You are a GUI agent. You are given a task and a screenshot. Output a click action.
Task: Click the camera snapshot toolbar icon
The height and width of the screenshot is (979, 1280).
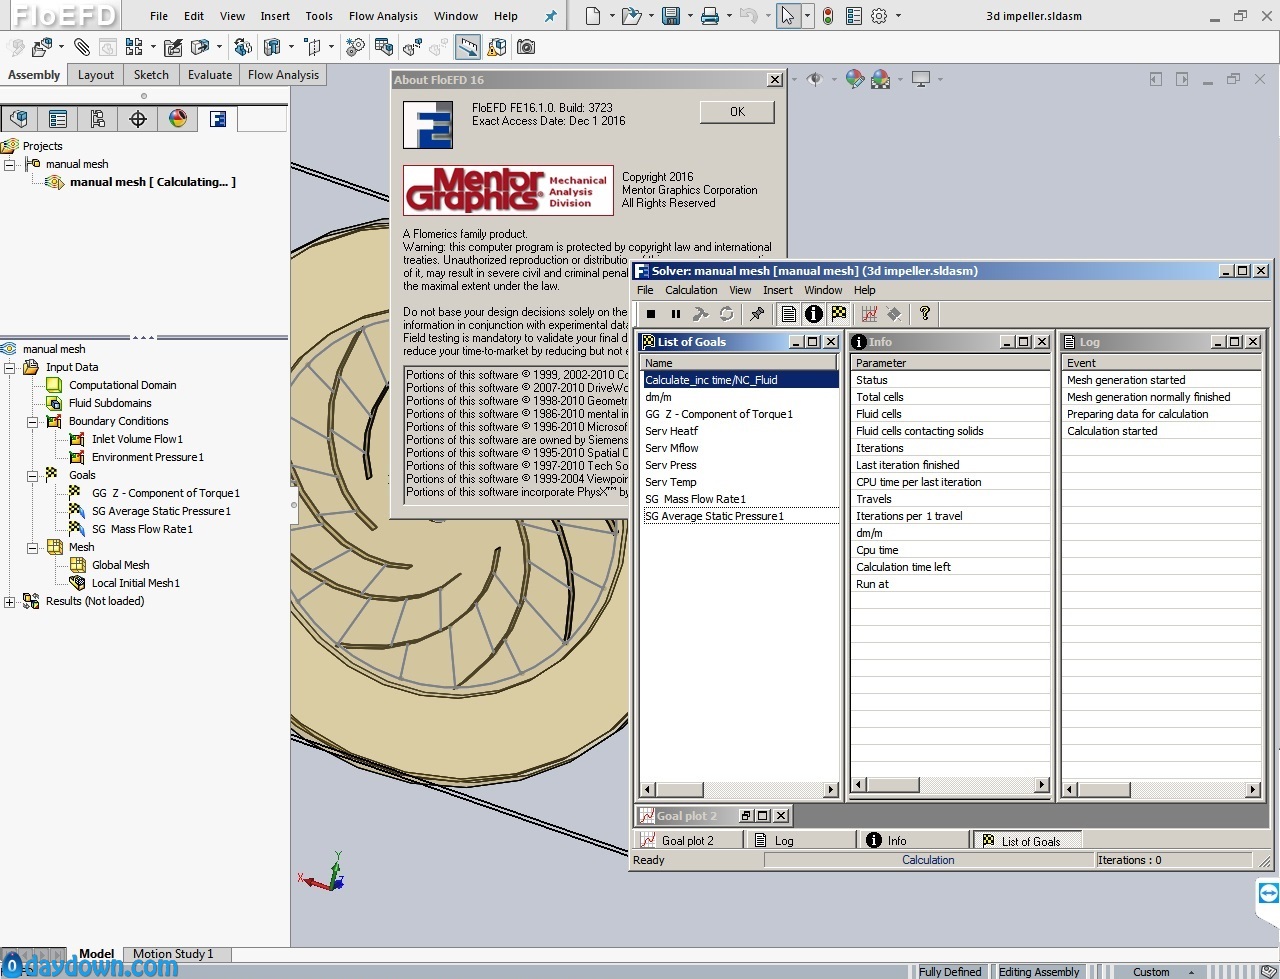coord(526,47)
